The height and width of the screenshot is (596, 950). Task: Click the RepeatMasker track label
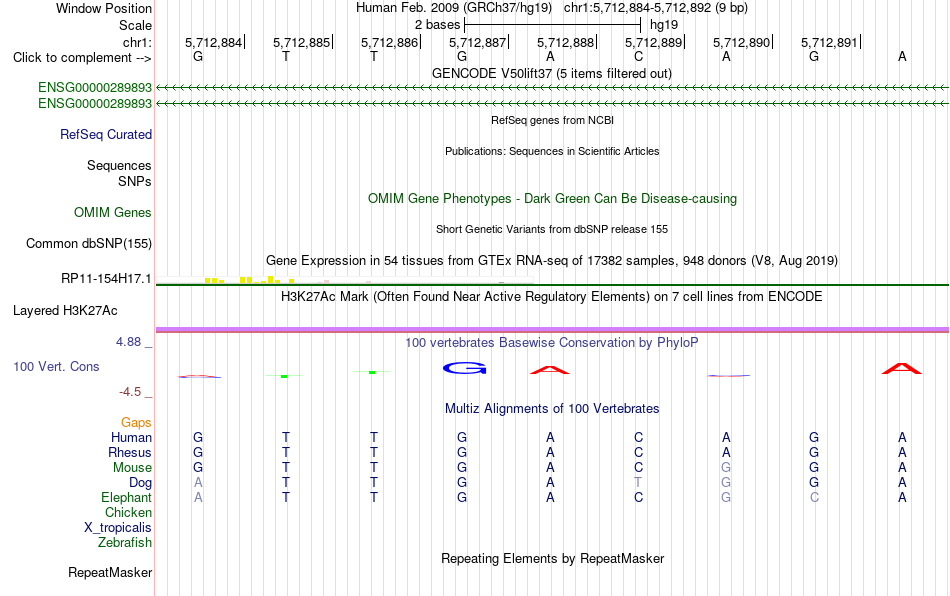110,572
